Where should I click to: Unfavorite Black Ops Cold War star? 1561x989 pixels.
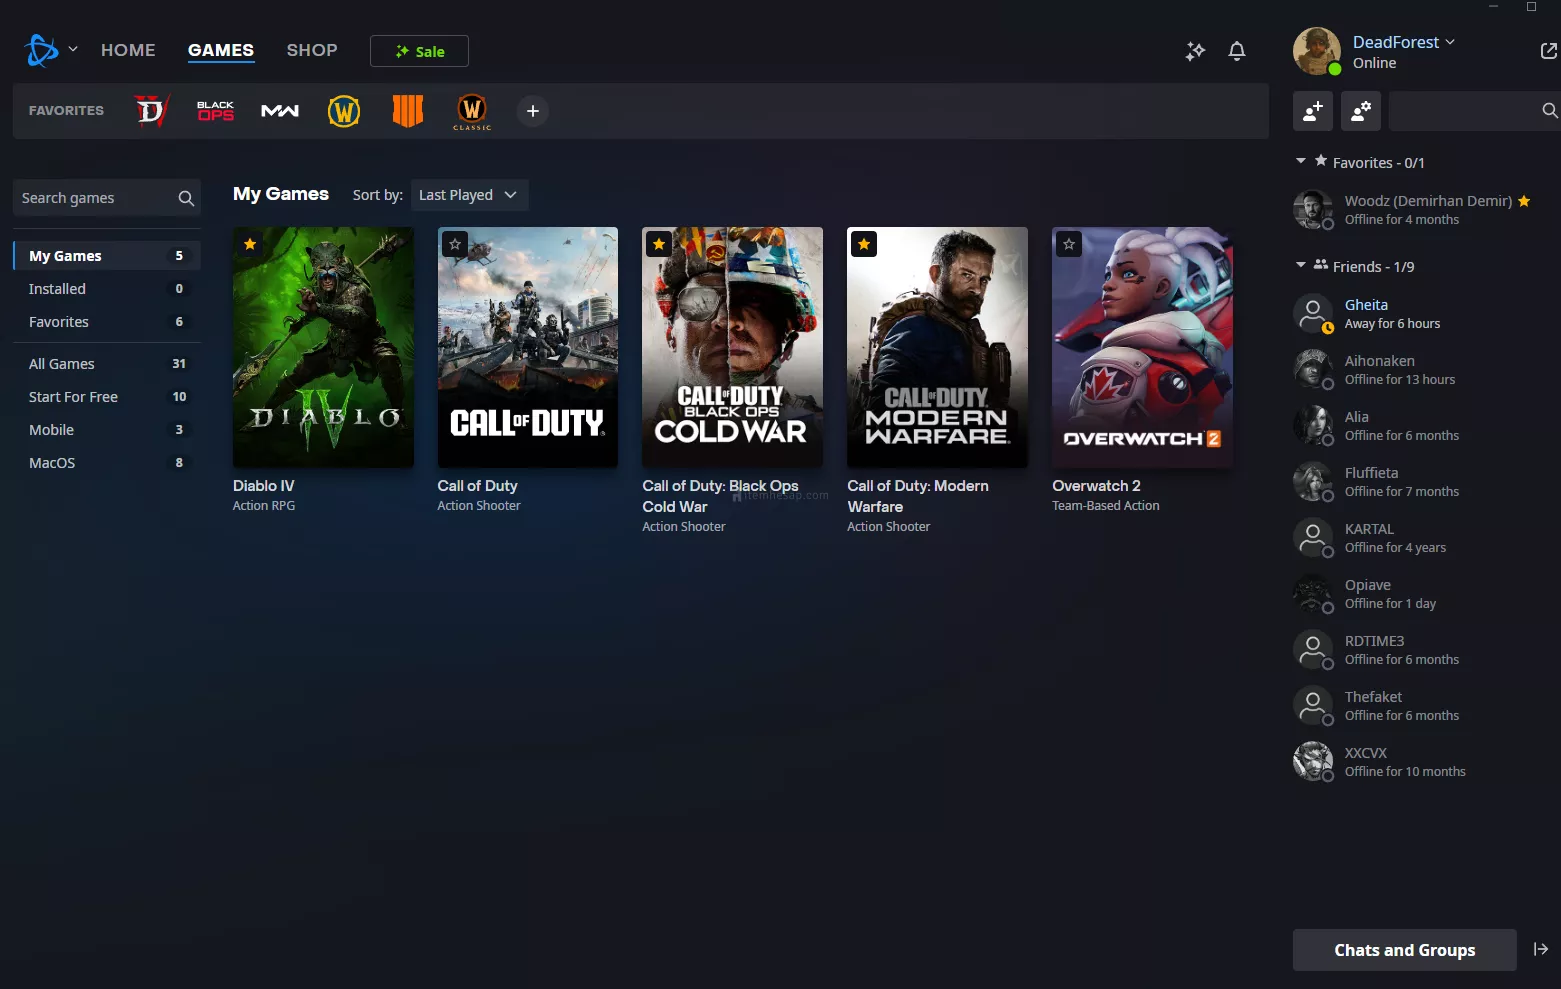tap(659, 244)
